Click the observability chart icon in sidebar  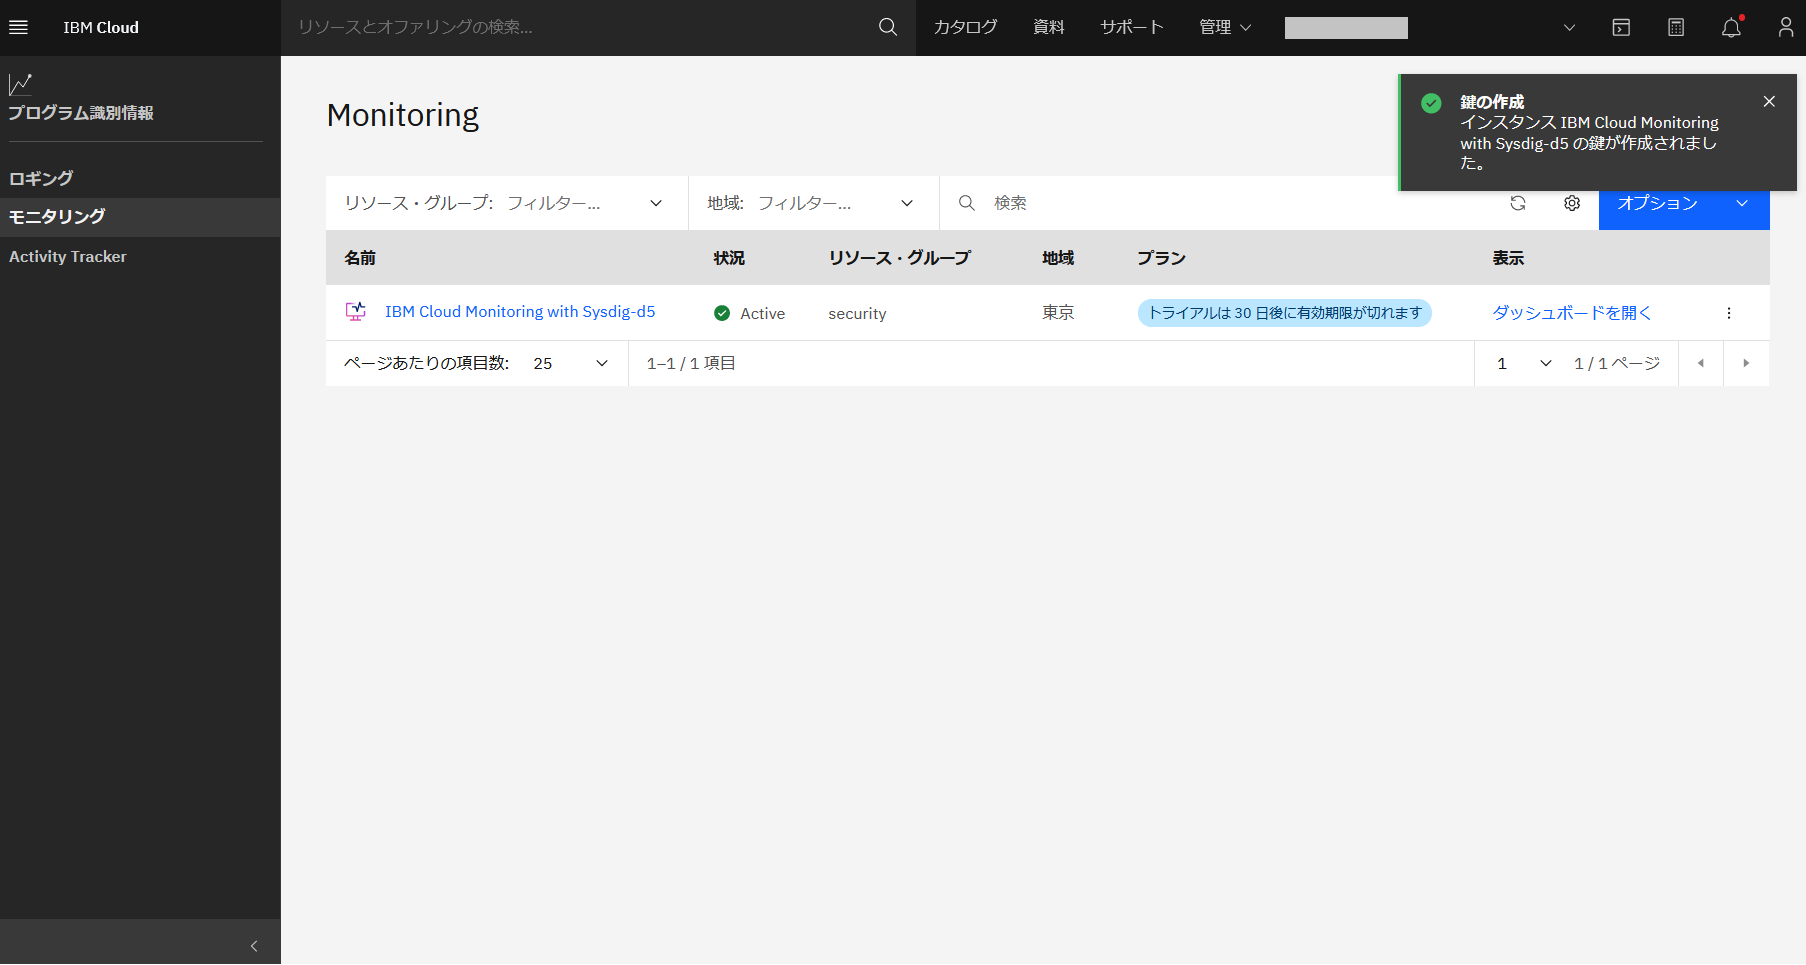coord(20,84)
